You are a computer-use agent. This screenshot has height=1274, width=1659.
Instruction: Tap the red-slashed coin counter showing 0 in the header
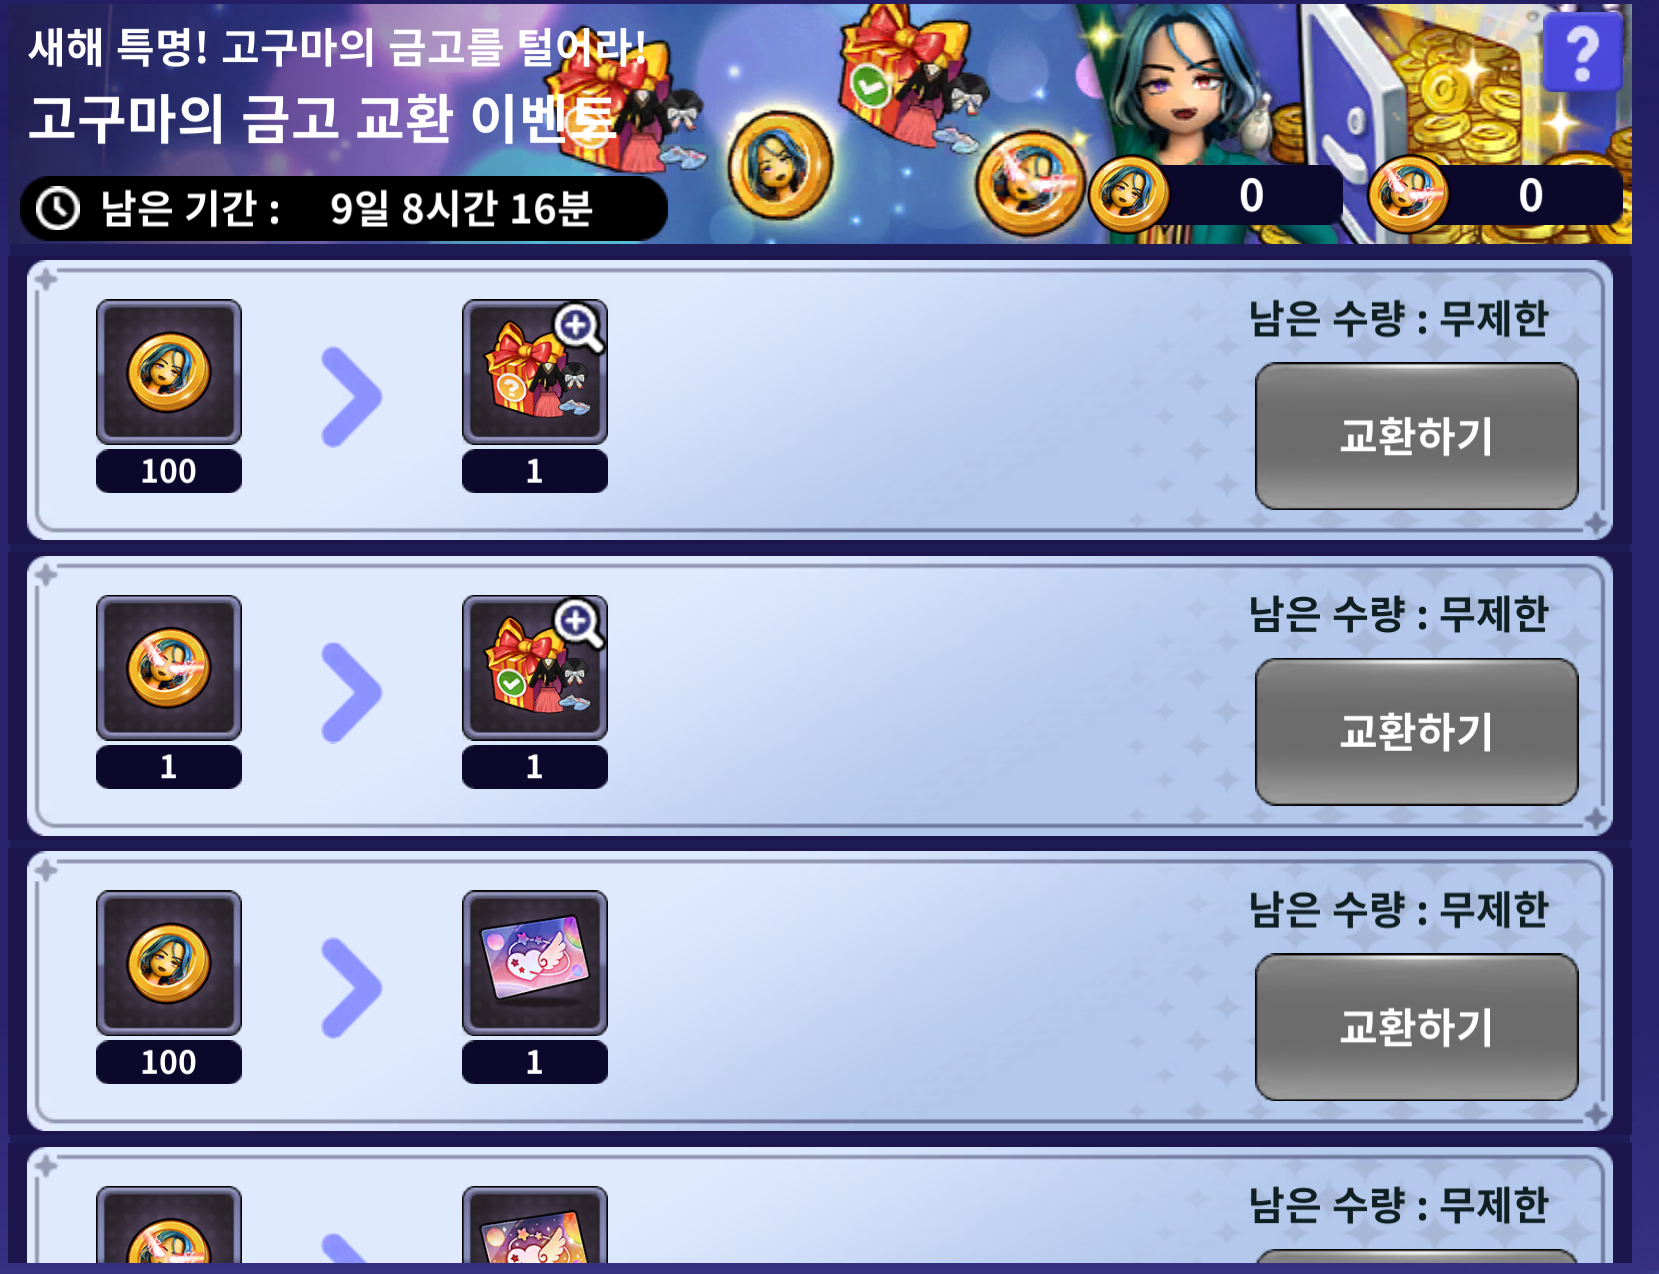[x=1494, y=195]
